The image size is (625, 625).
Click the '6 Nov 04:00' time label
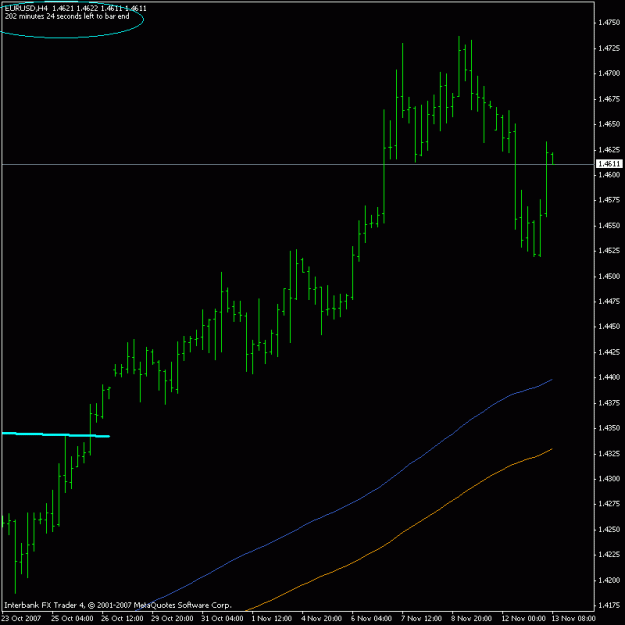click(x=372, y=618)
